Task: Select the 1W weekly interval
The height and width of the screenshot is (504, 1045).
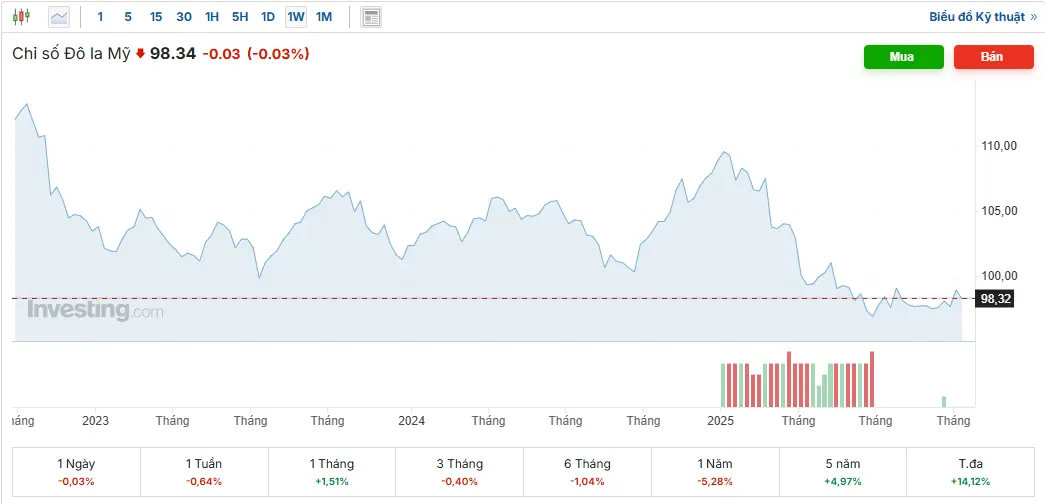Action: (296, 17)
